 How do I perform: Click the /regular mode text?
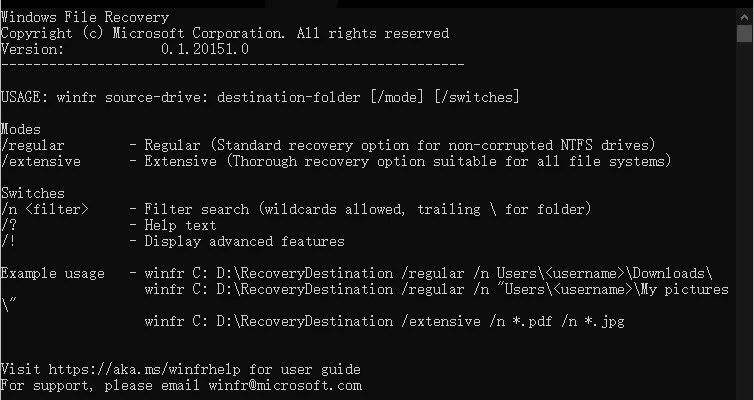pos(32,145)
